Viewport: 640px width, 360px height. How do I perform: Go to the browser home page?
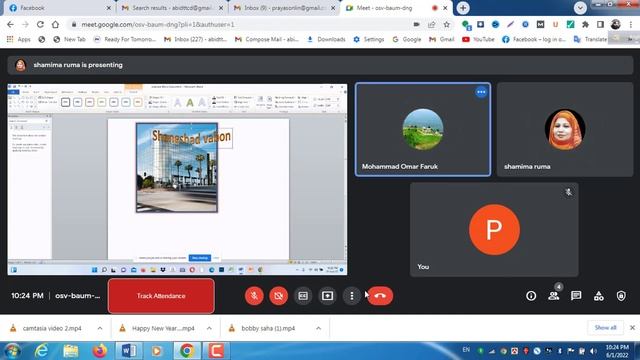(55, 24)
